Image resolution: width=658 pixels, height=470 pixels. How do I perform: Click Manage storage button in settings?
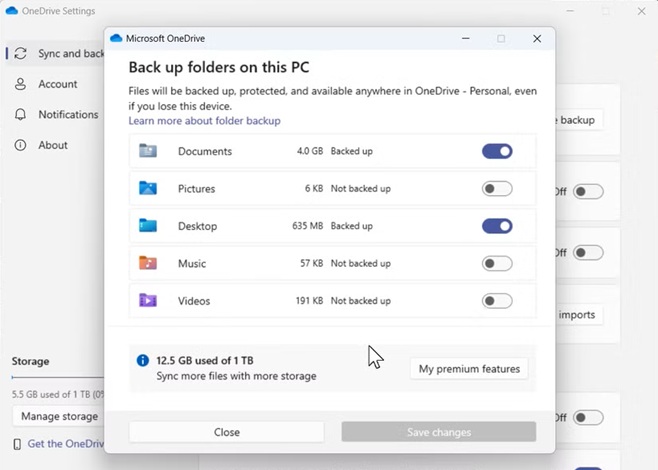click(59, 416)
